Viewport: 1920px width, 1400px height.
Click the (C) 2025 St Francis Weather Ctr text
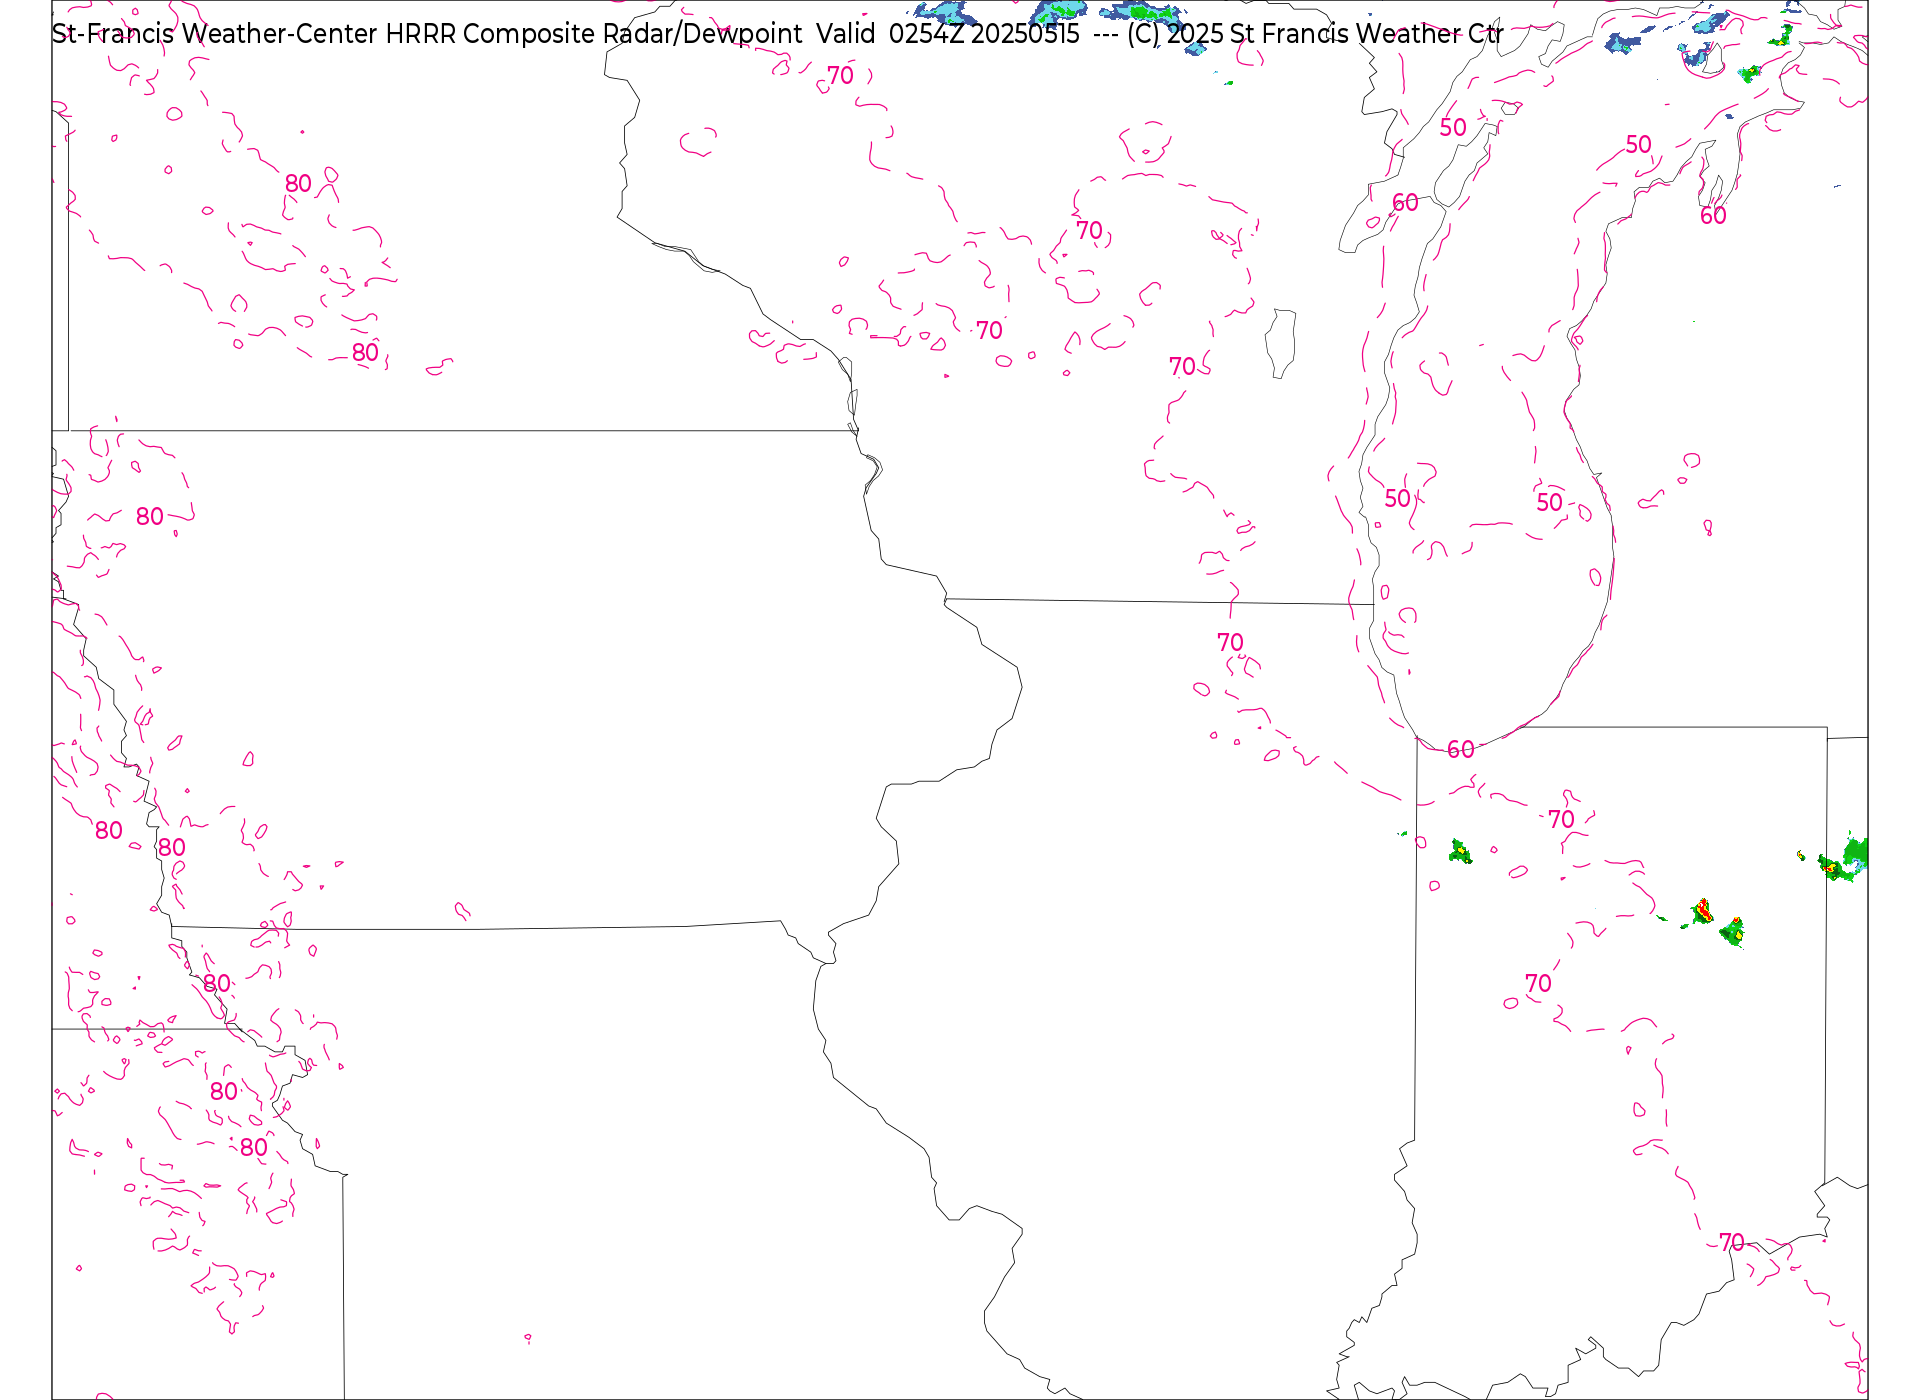pyautogui.click(x=1315, y=34)
